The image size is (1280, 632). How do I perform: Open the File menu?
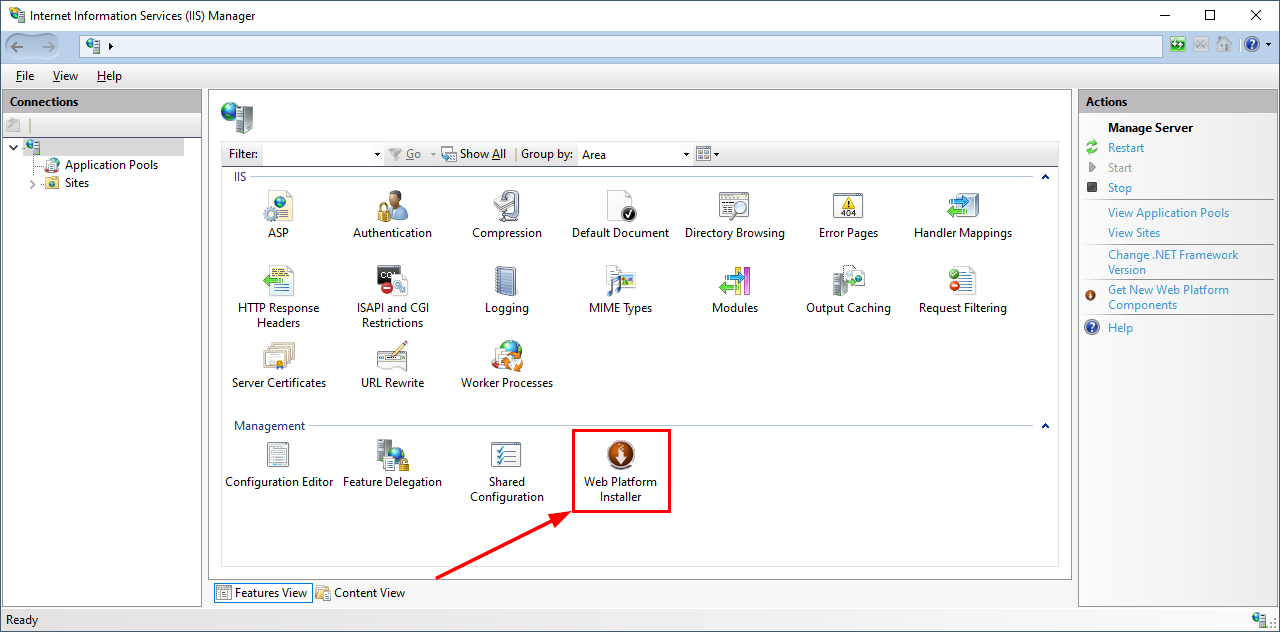coord(25,76)
